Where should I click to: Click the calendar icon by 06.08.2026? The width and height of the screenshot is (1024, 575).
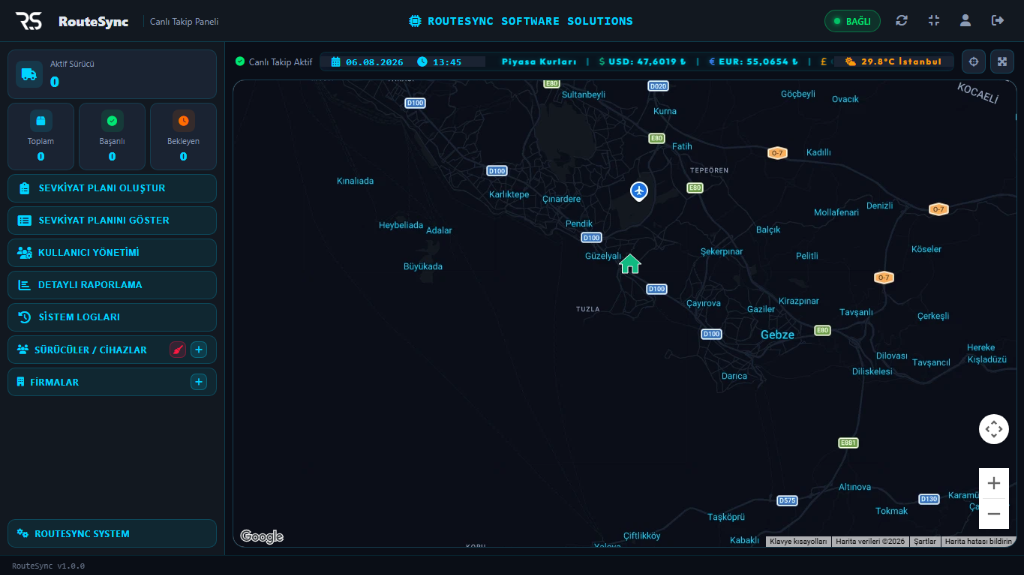[x=336, y=61]
